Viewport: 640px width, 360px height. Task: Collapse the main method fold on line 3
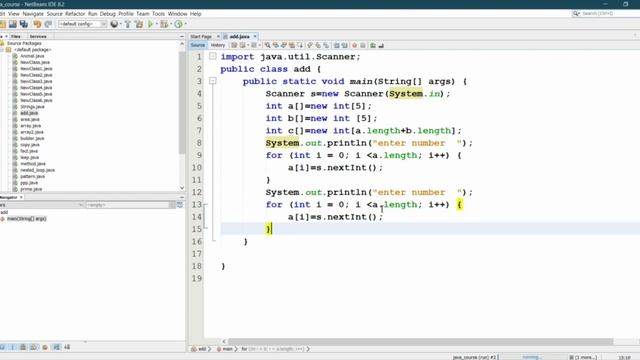pos(213,81)
